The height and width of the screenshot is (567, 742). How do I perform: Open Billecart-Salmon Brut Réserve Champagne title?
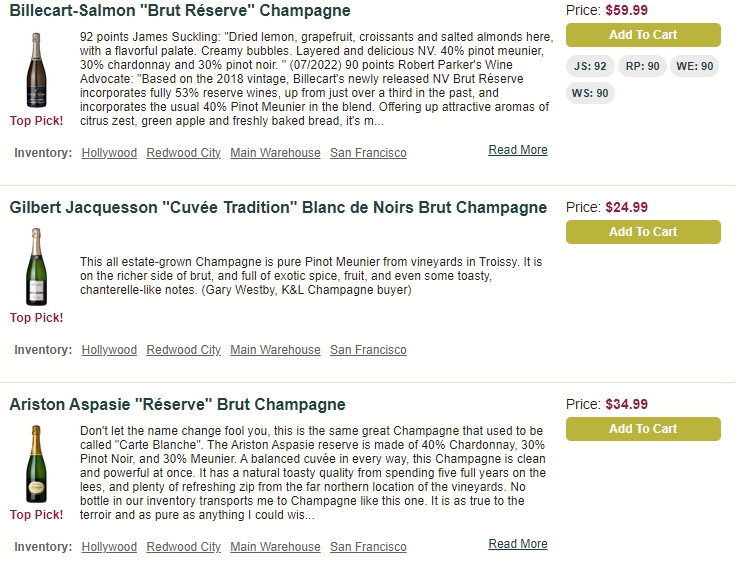[x=180, y=10]
